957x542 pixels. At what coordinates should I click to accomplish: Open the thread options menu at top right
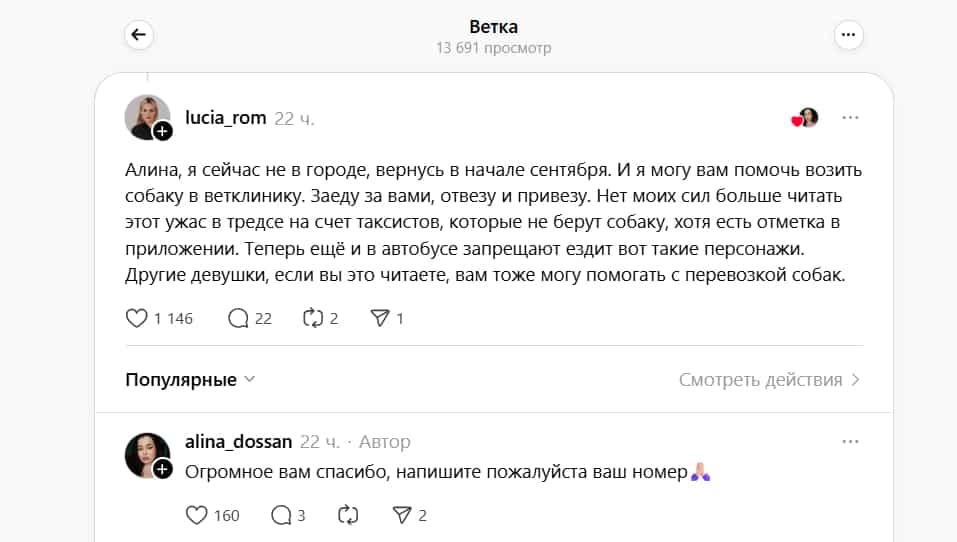coord(848,35)
